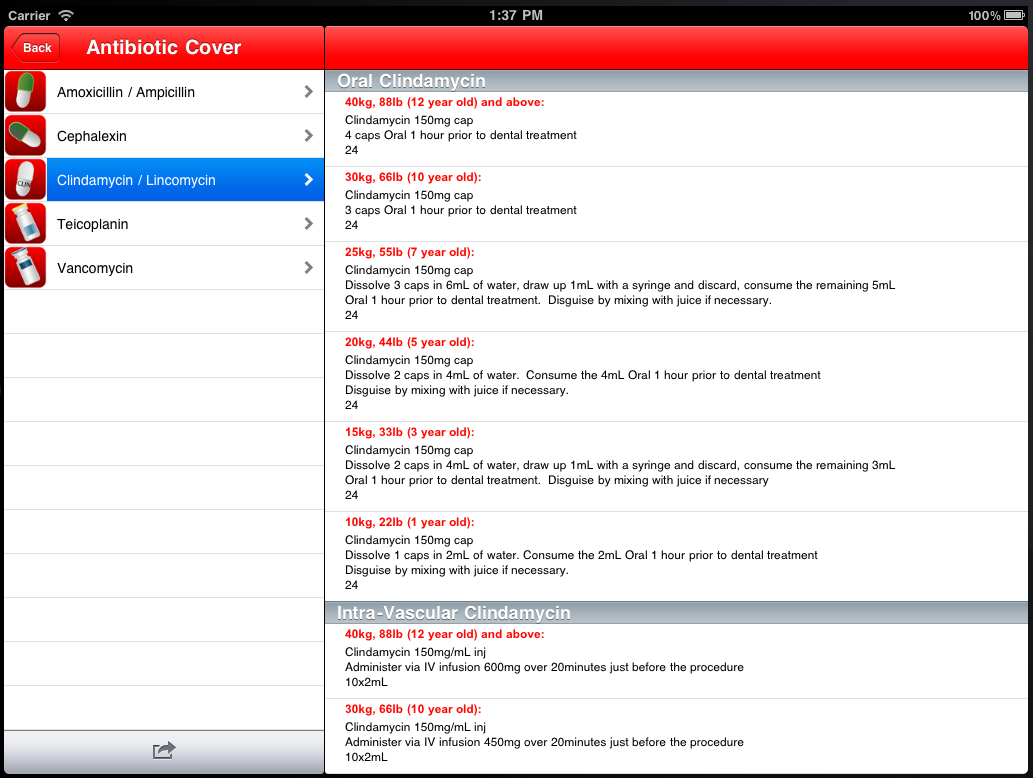This screenshot has width=1033, height=778.
Task: Expand the Vancomycin chevron
Action: coord(308,268)
